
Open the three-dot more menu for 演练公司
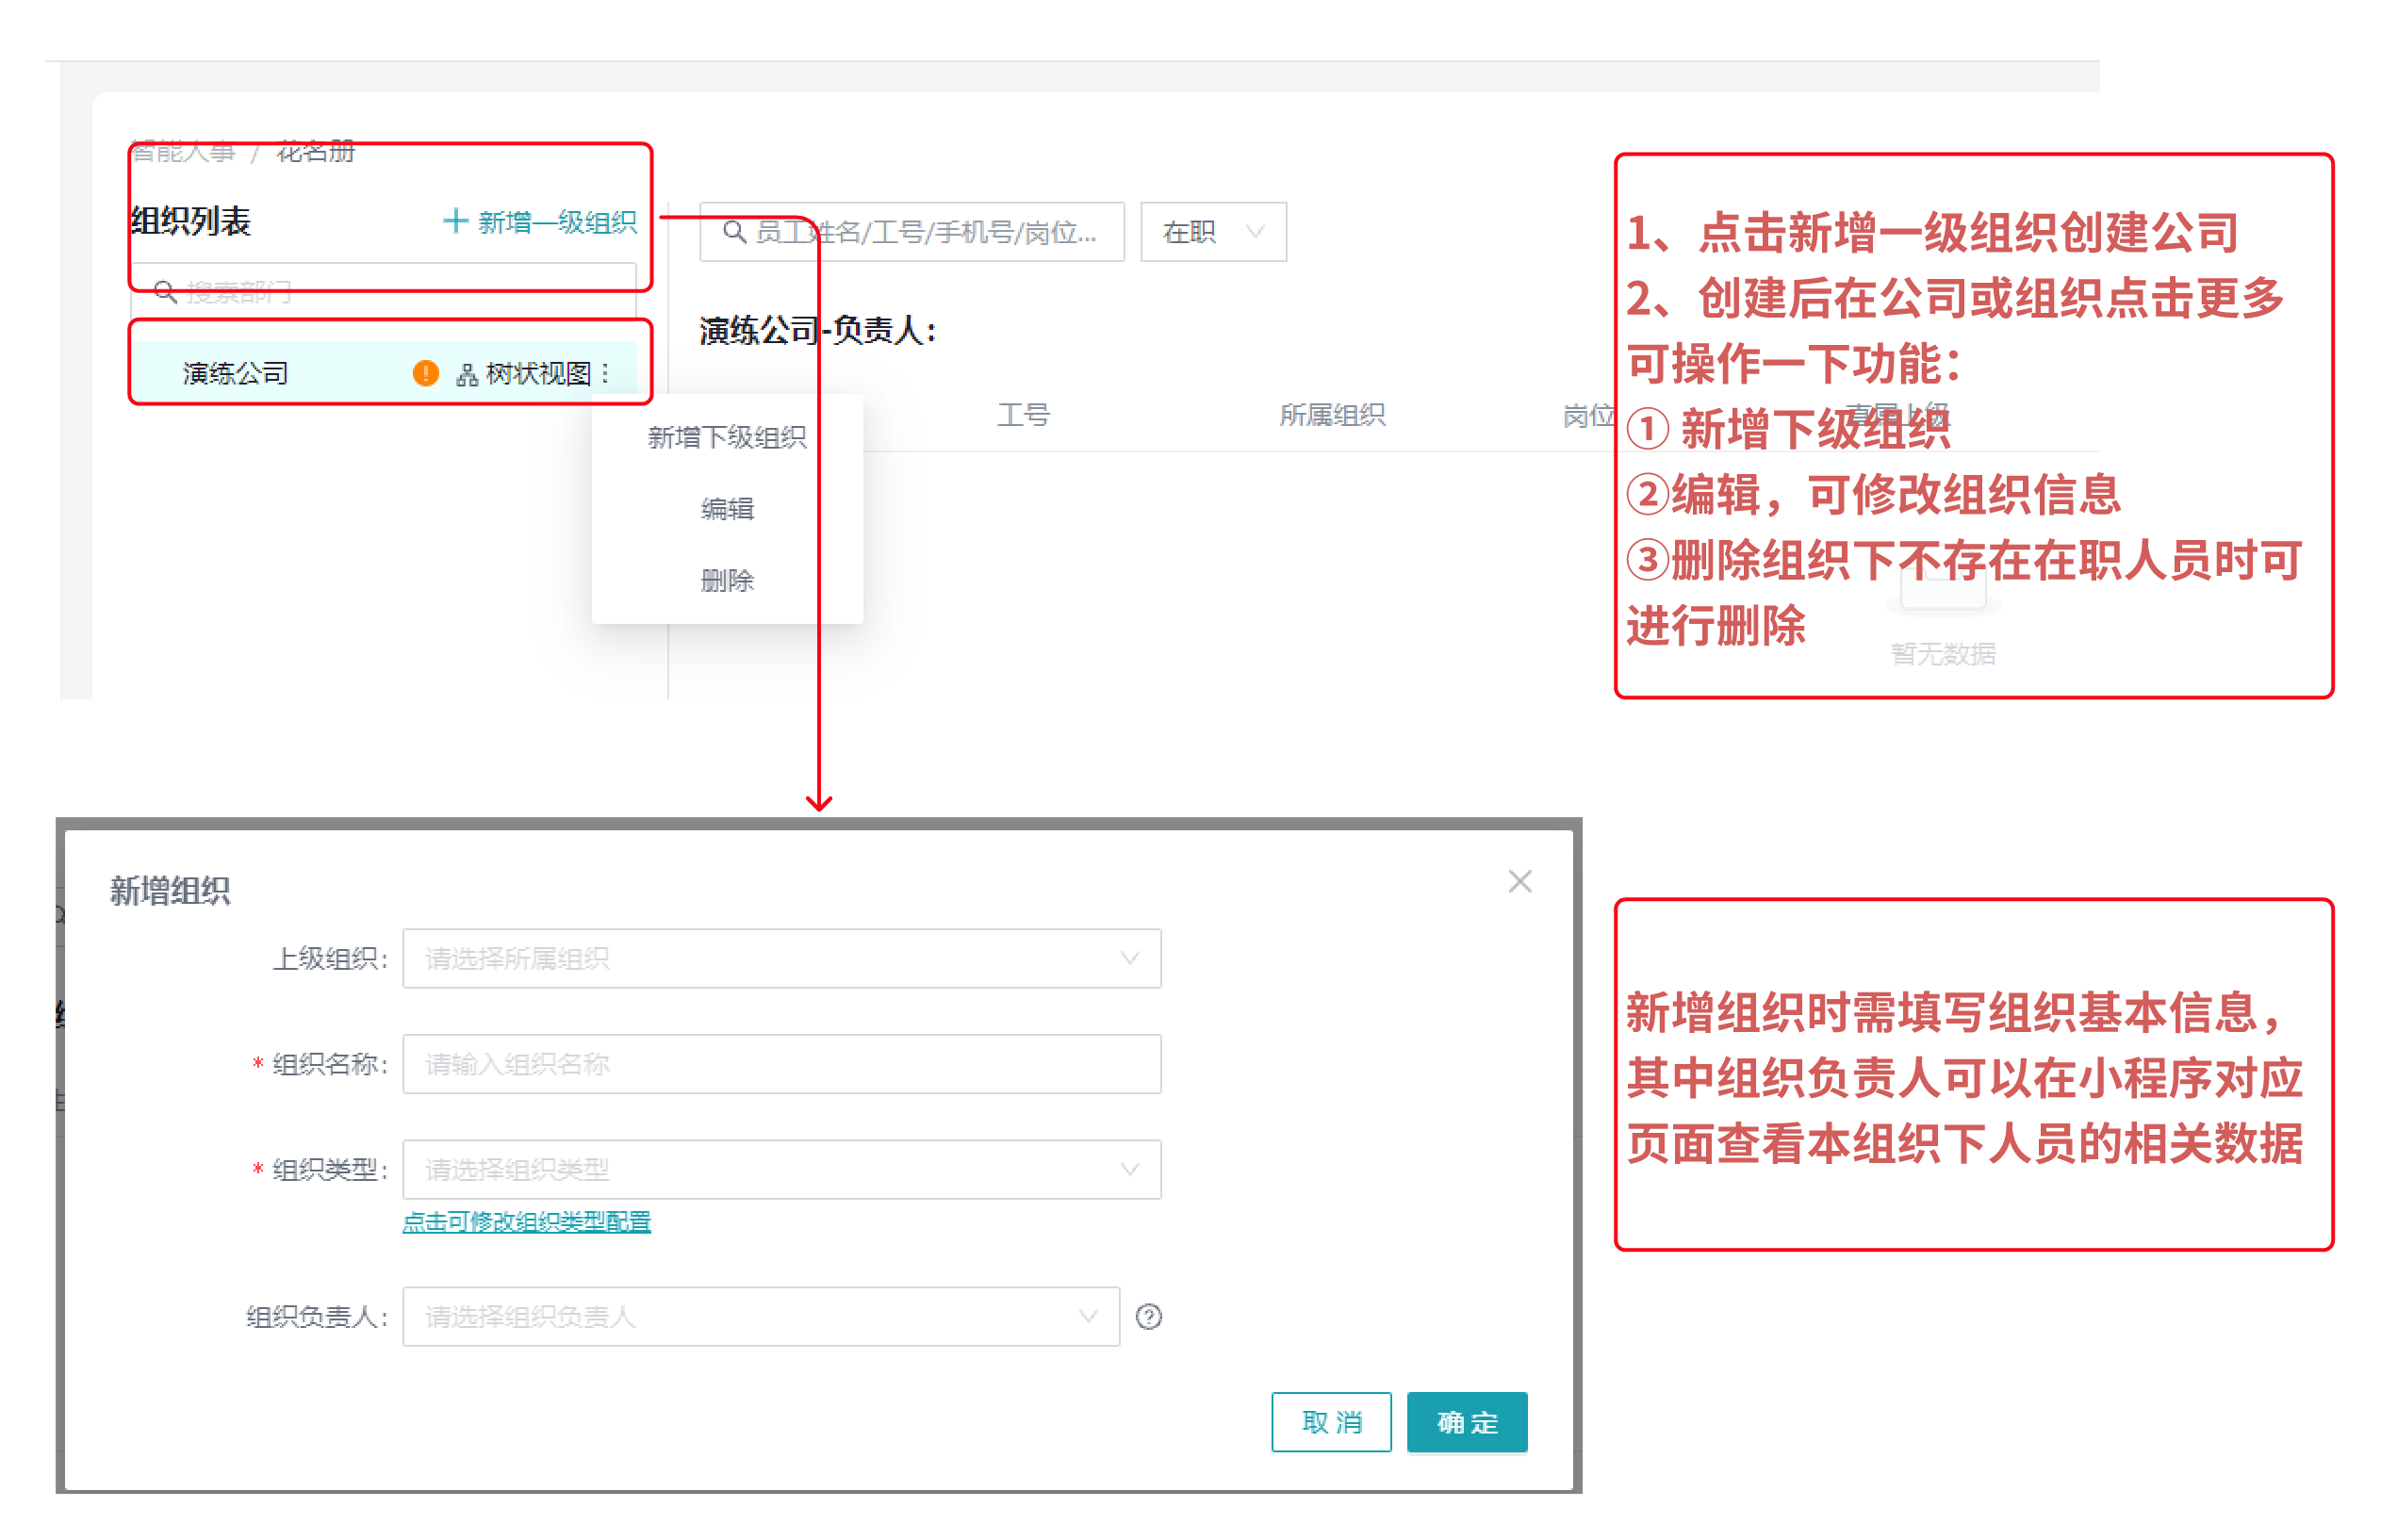[605, 373]
